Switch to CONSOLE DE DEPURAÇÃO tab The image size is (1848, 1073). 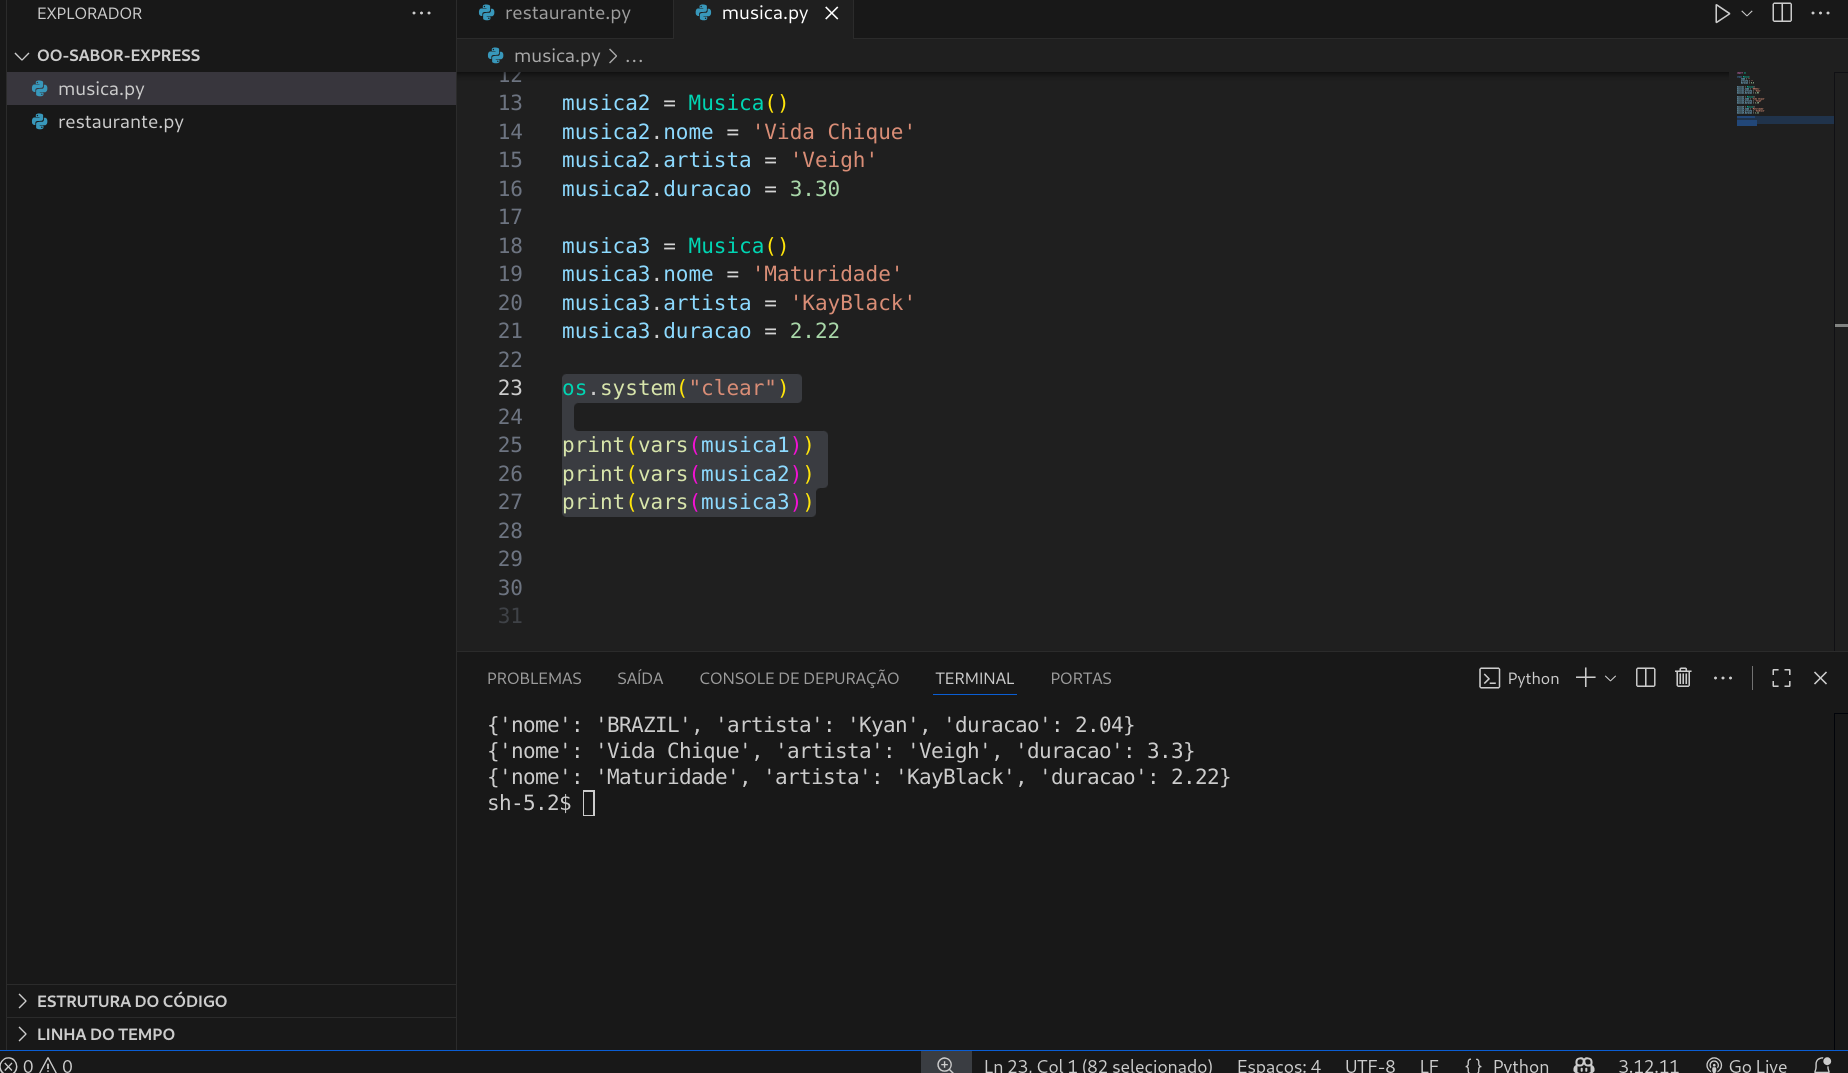[x=798, y=678]
